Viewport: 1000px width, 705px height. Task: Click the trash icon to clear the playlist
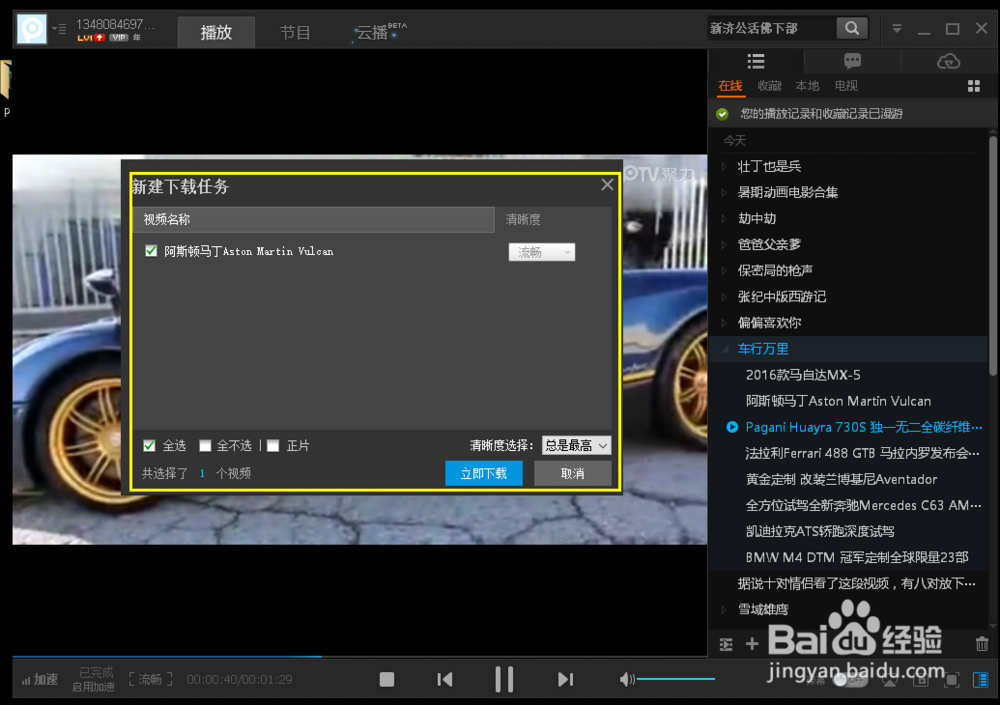tap(982, 644)
